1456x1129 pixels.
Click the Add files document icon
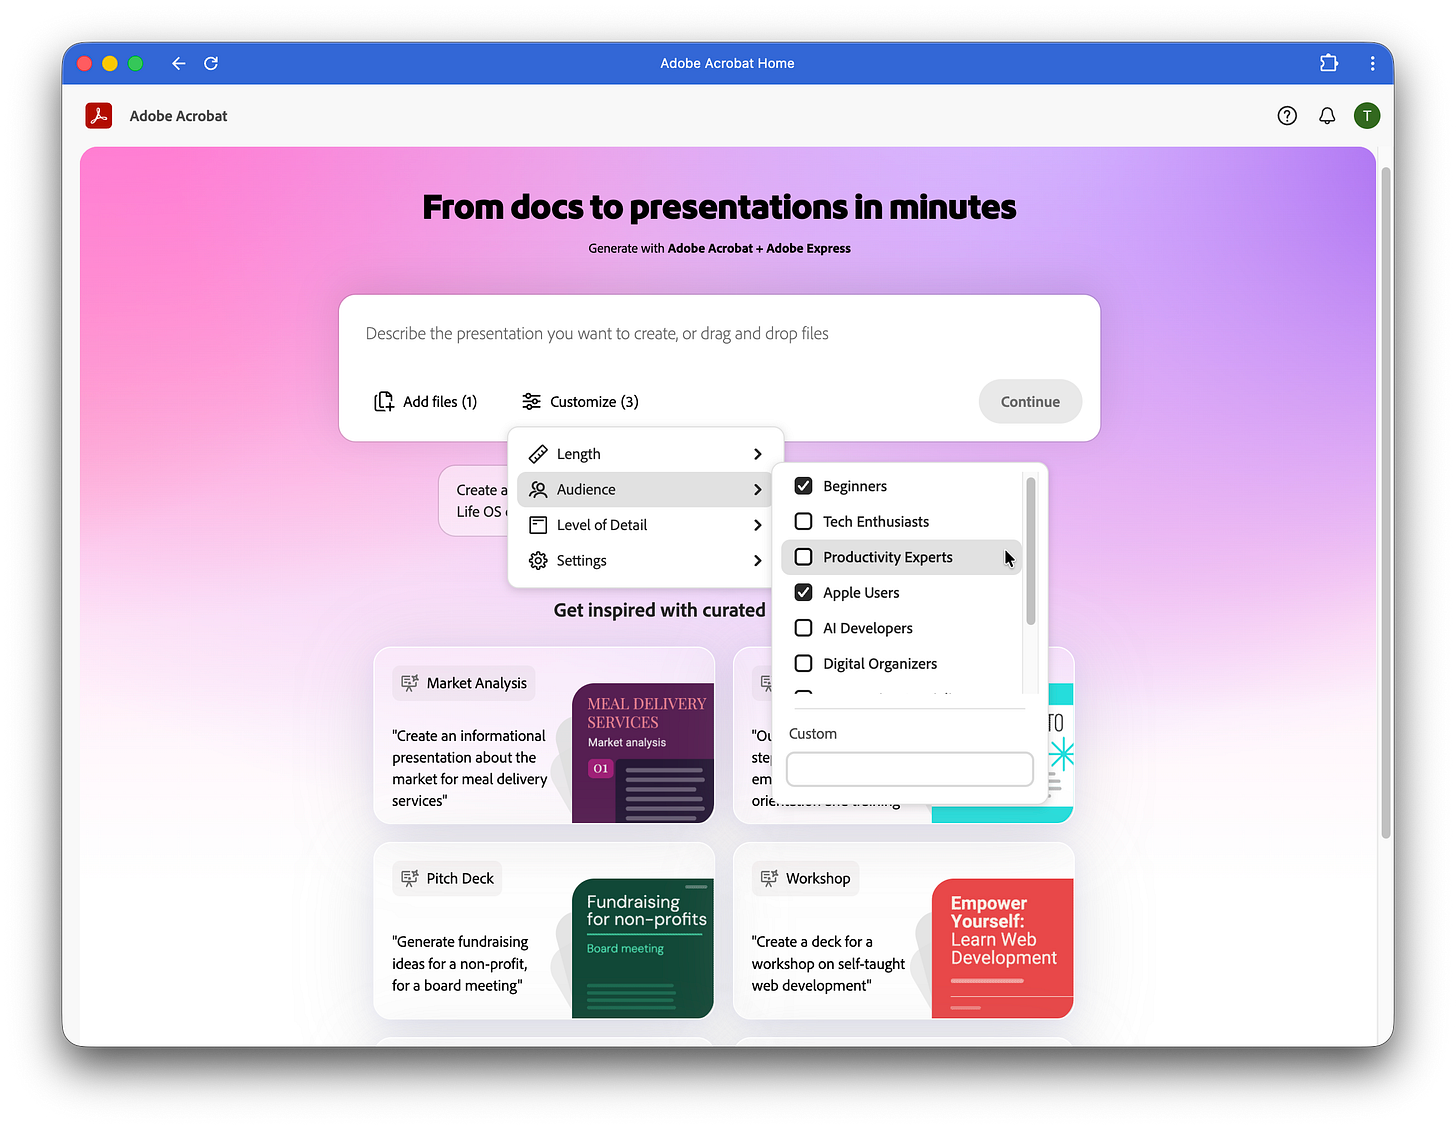tap(384, 401)
